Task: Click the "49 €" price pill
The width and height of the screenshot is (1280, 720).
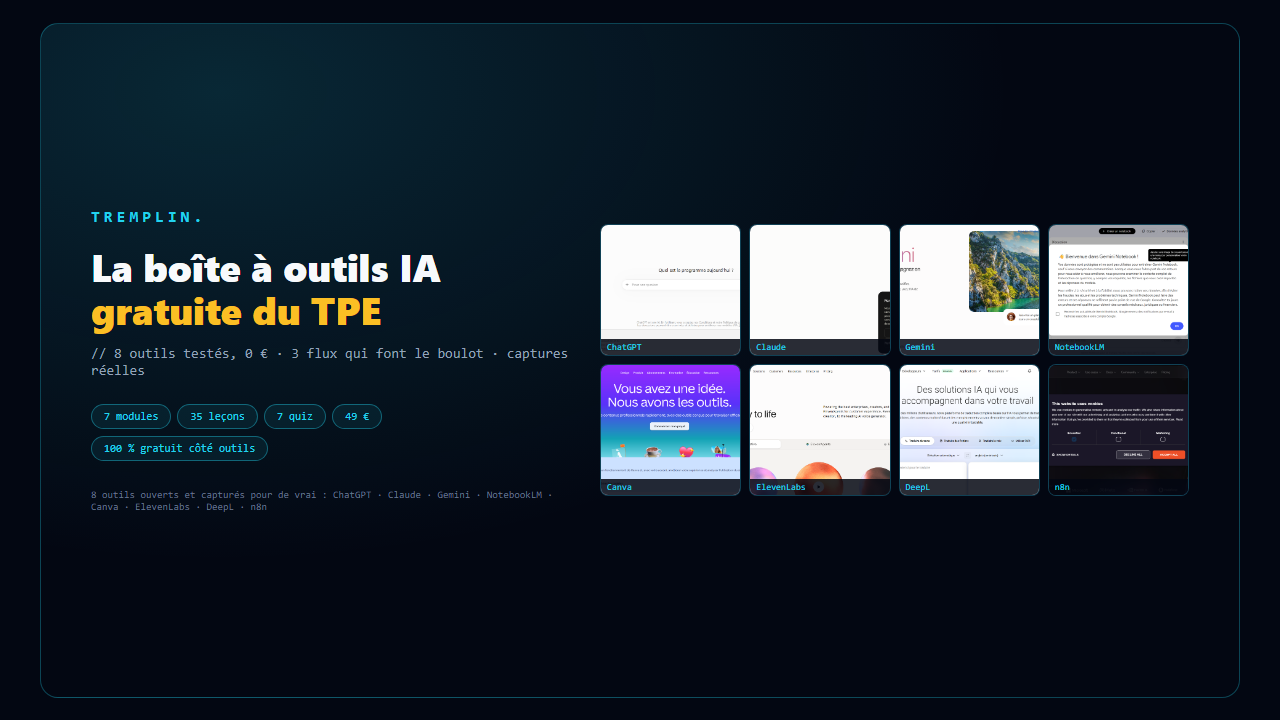Action: 357,417
